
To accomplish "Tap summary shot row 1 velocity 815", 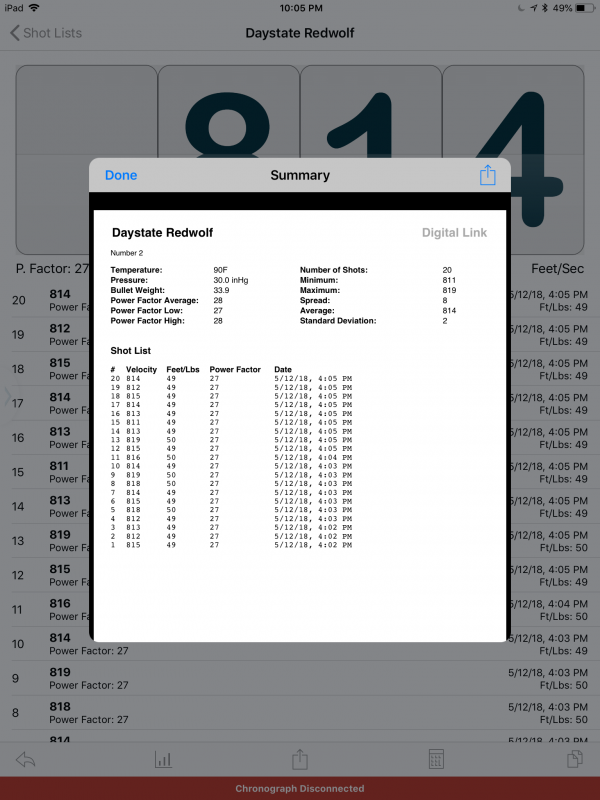I will 231,545.
